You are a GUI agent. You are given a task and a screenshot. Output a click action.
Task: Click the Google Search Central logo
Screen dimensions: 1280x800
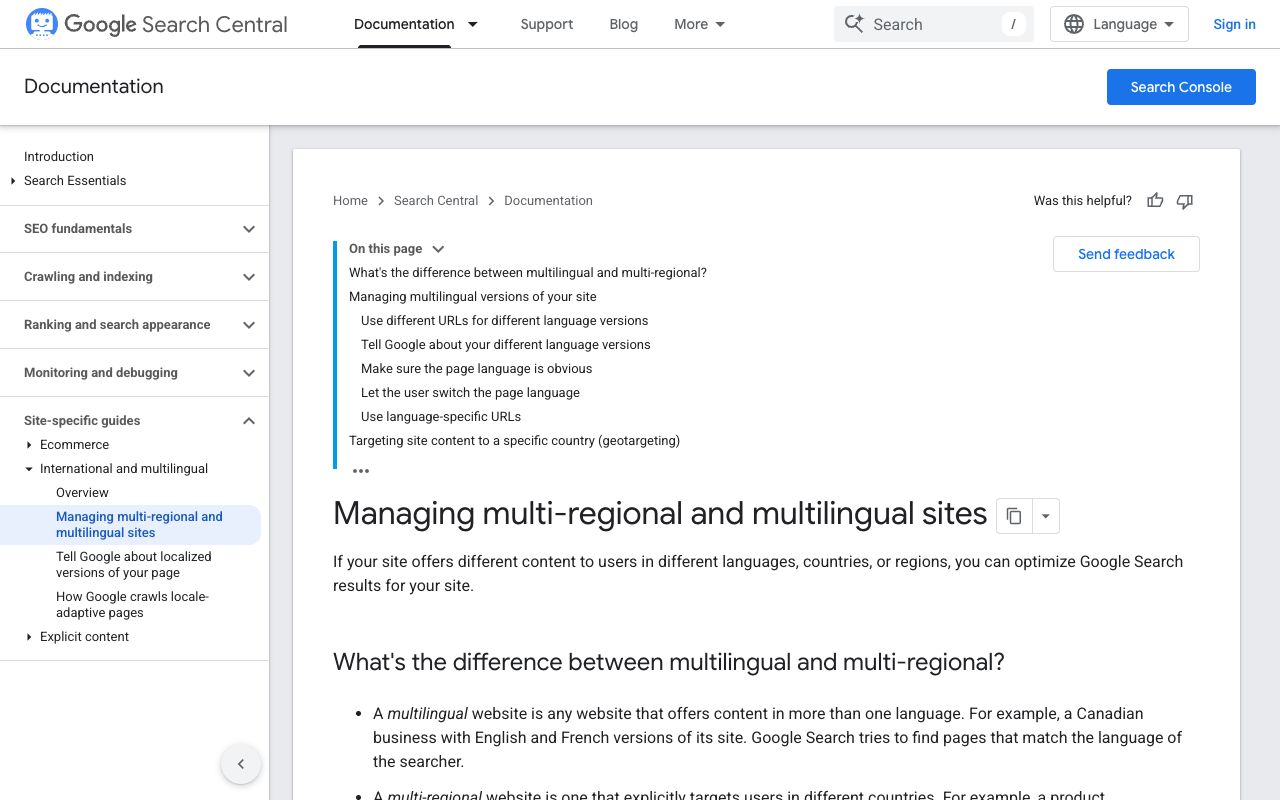156,24
